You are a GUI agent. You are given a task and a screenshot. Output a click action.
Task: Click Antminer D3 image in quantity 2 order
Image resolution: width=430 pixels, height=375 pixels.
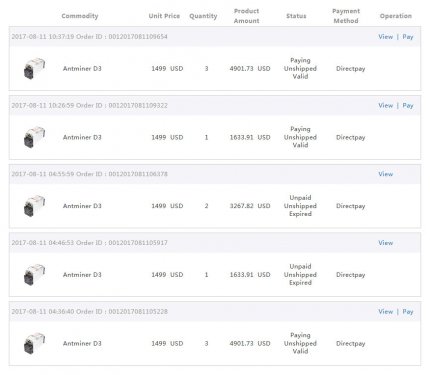click(34, 206)
